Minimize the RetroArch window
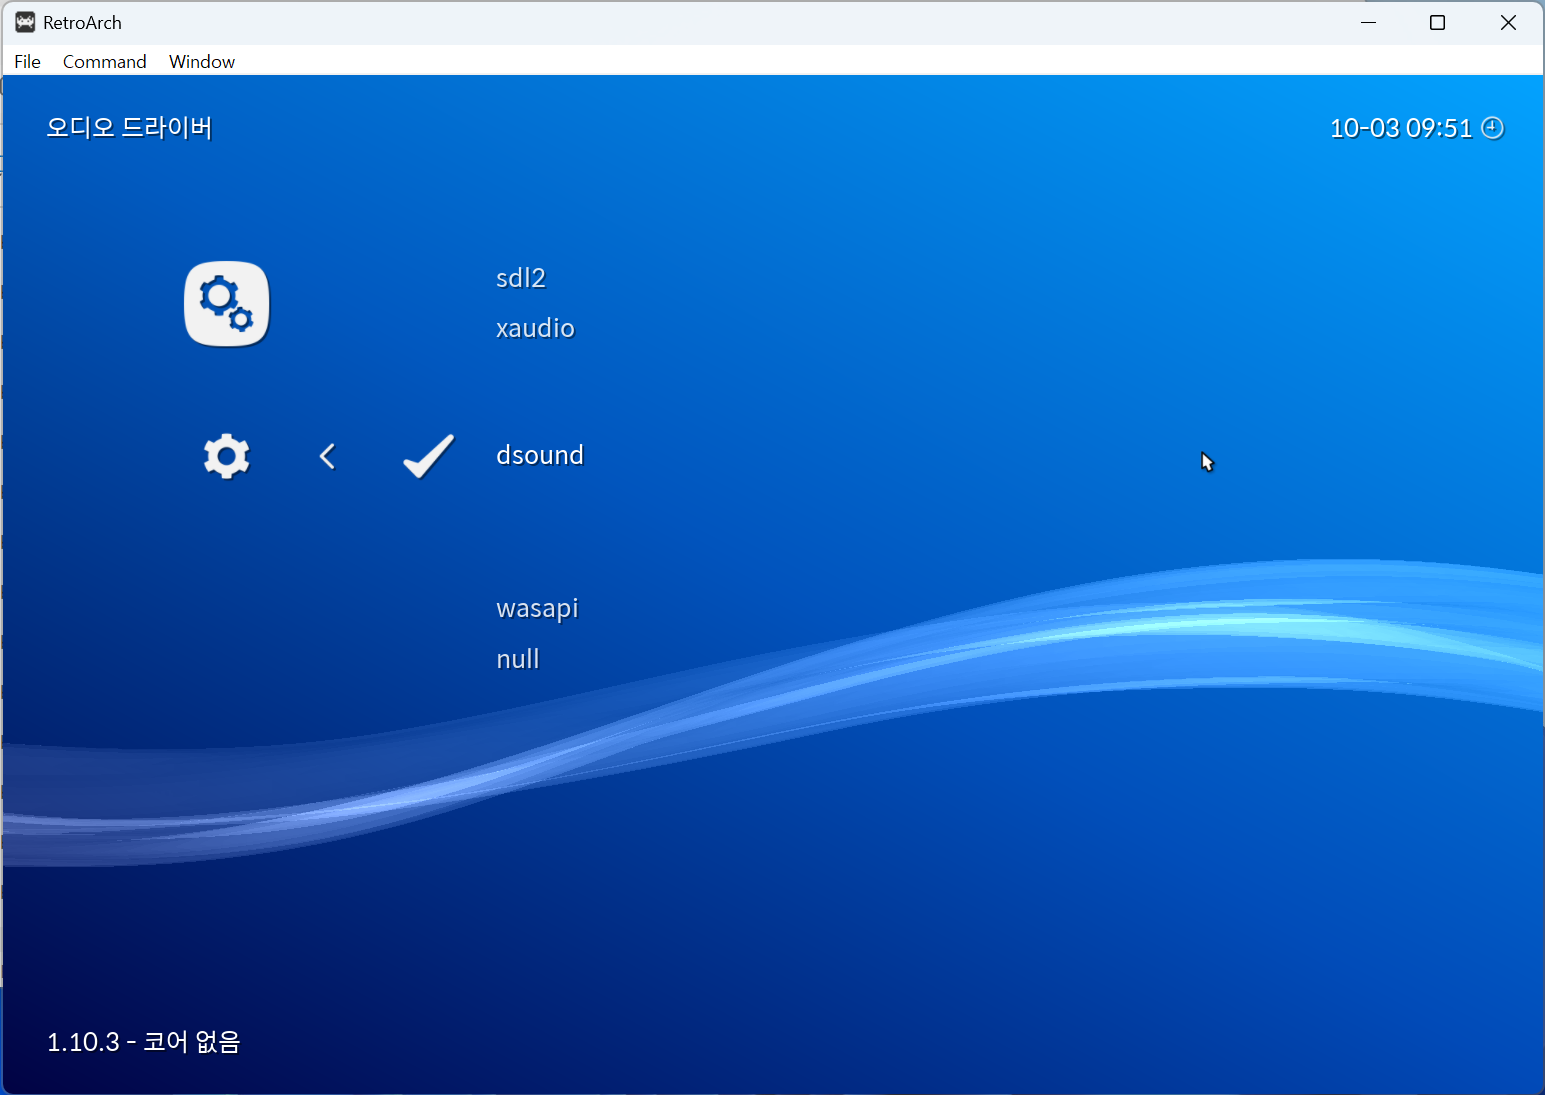1545x1095 pixels. point(1369,22)
